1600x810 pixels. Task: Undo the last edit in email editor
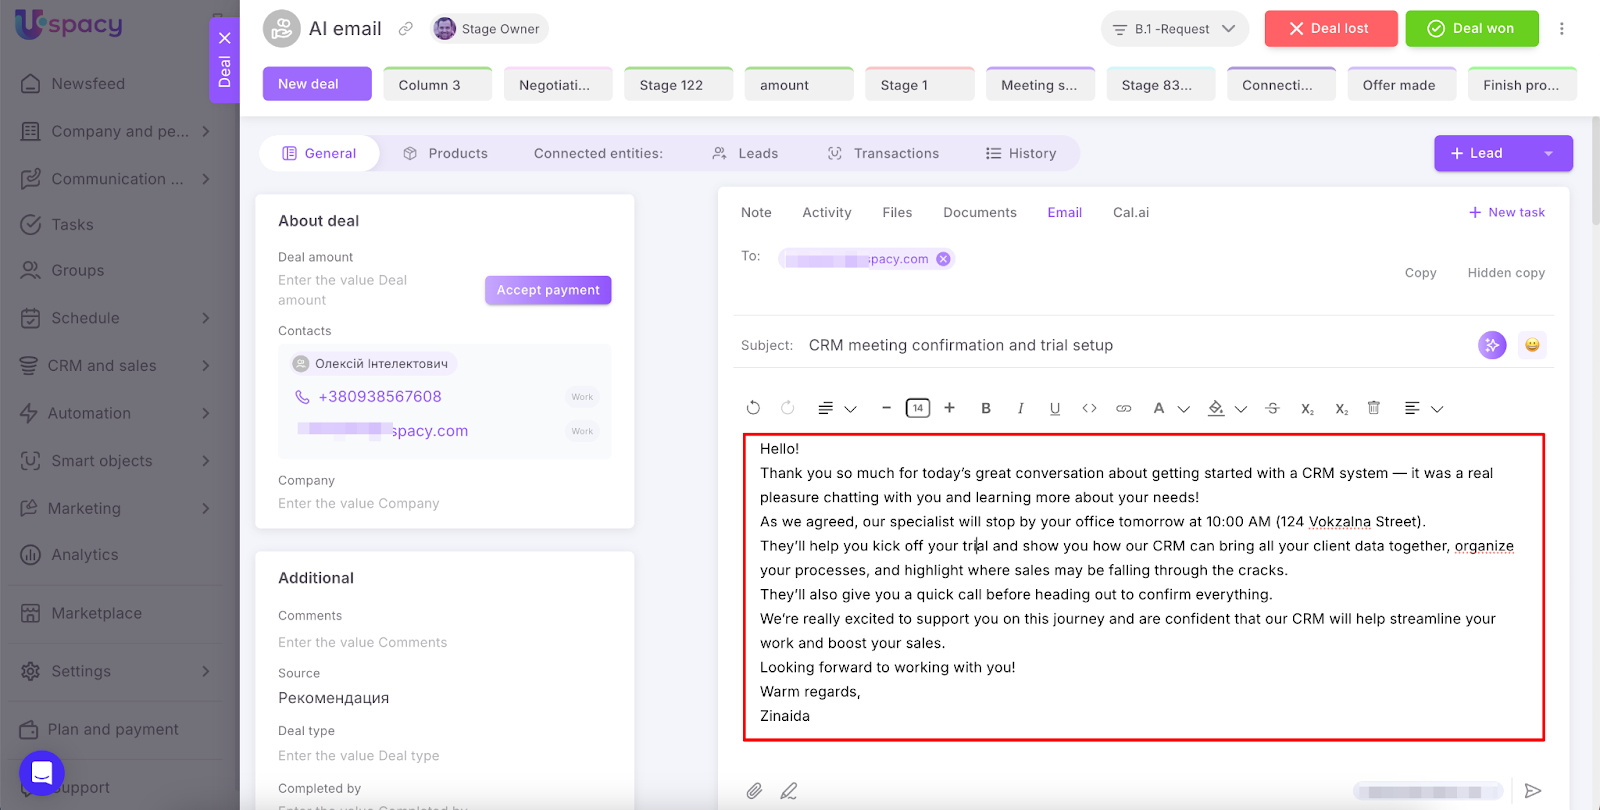pos(753,408)
